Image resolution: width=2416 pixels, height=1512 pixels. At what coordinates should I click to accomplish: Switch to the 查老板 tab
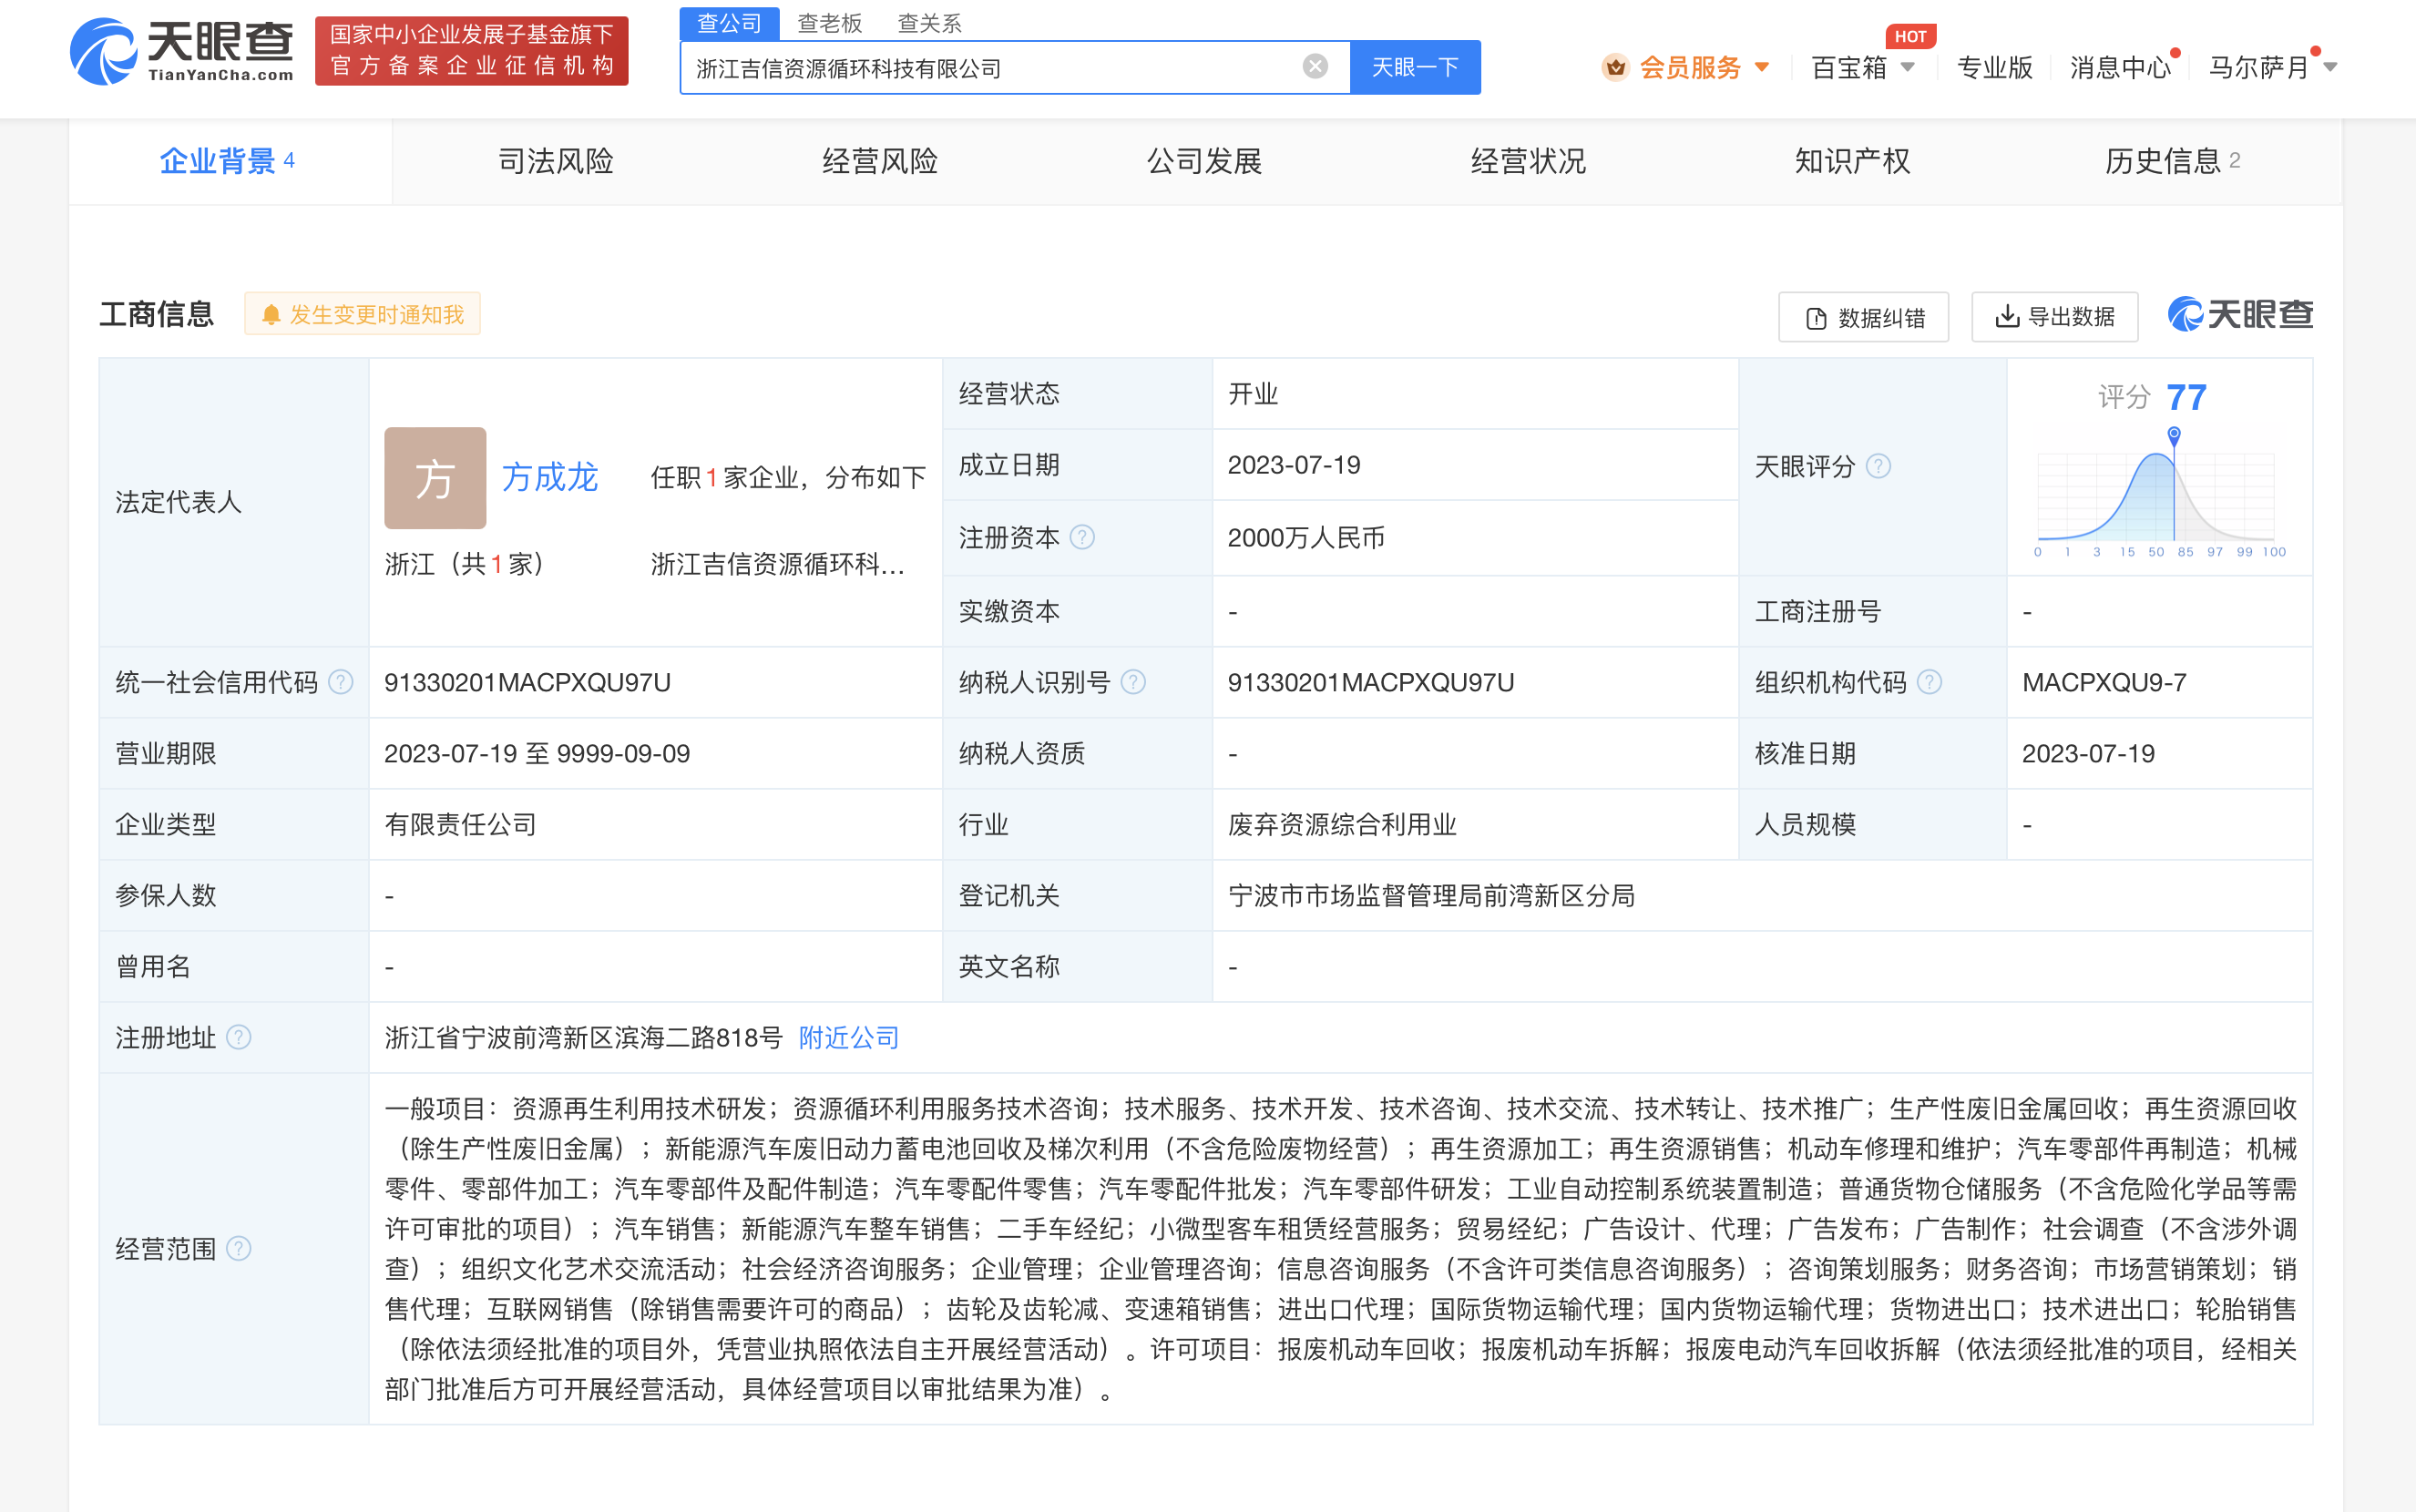[x=830, y=23]
